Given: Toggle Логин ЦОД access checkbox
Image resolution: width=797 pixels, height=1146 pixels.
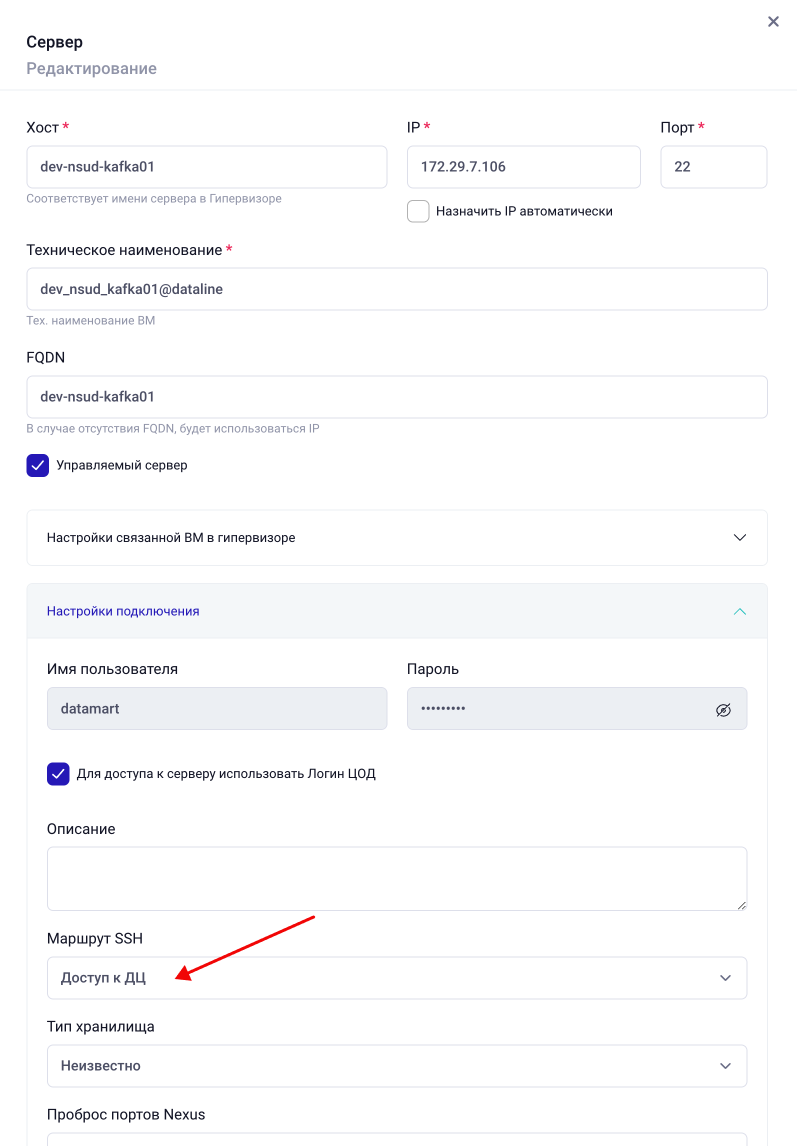Looking at the screenshot, I should 58,773.
